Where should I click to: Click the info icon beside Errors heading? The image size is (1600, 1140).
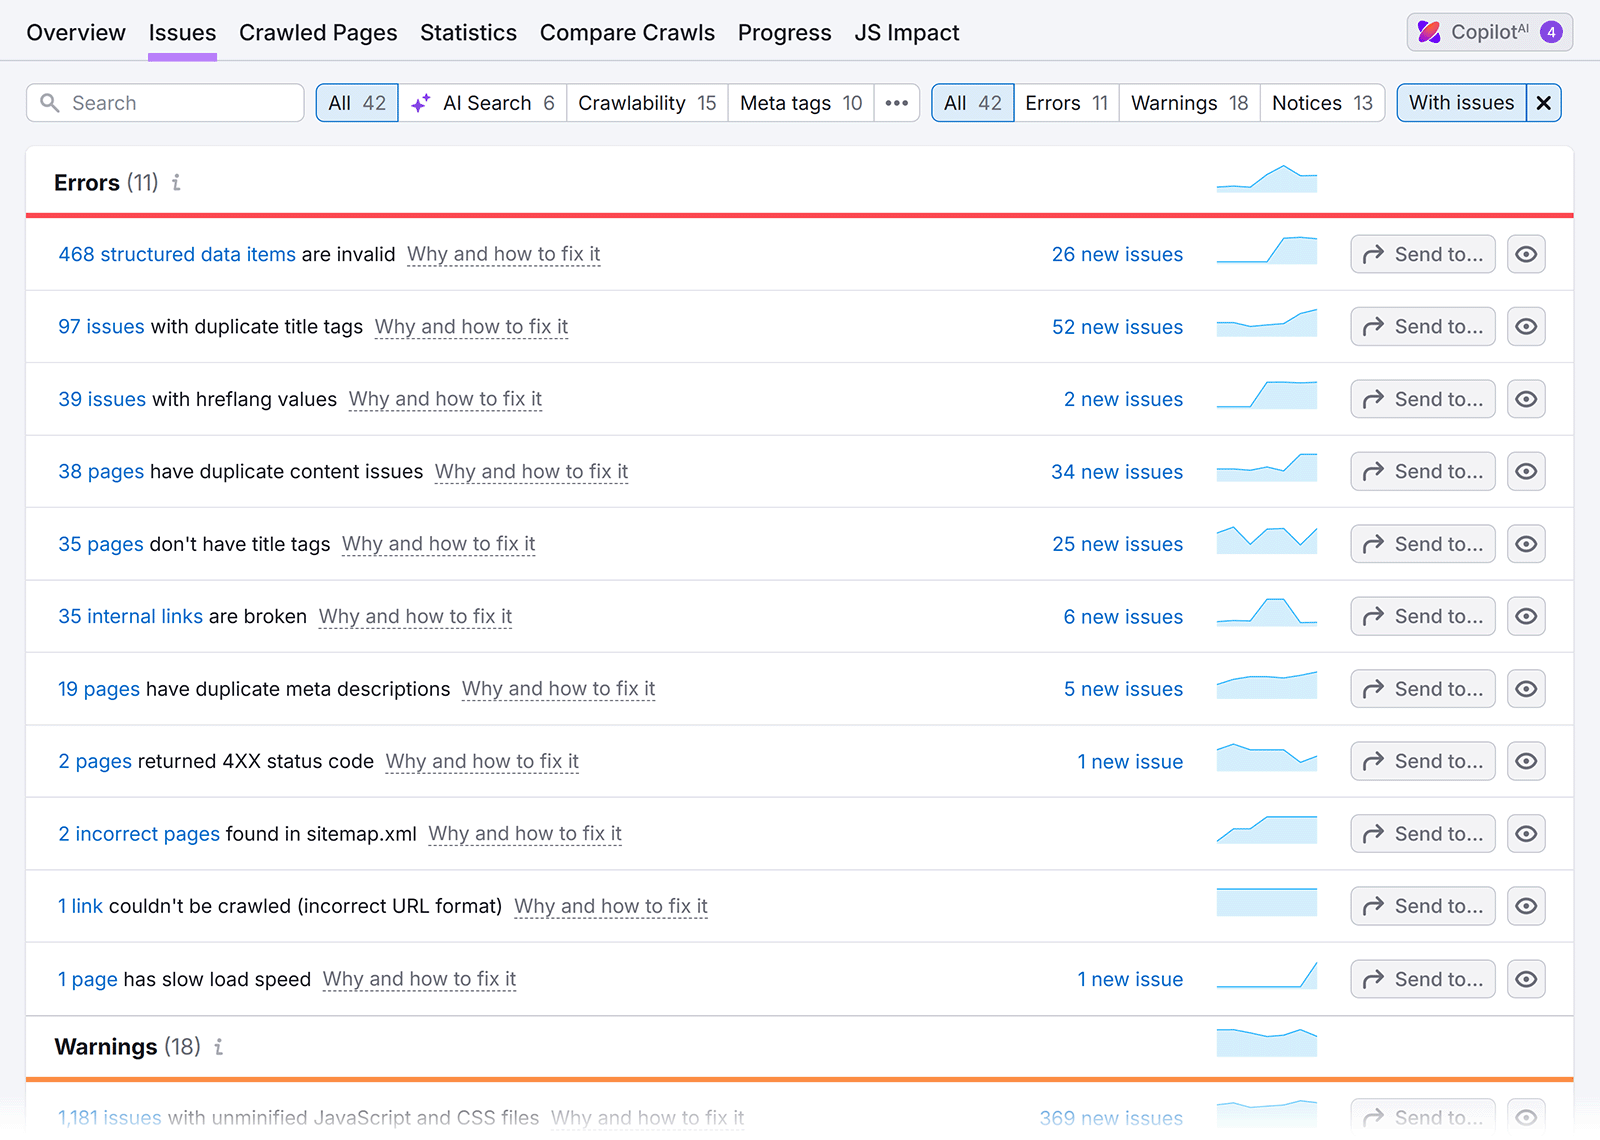[x=176, y=182]
